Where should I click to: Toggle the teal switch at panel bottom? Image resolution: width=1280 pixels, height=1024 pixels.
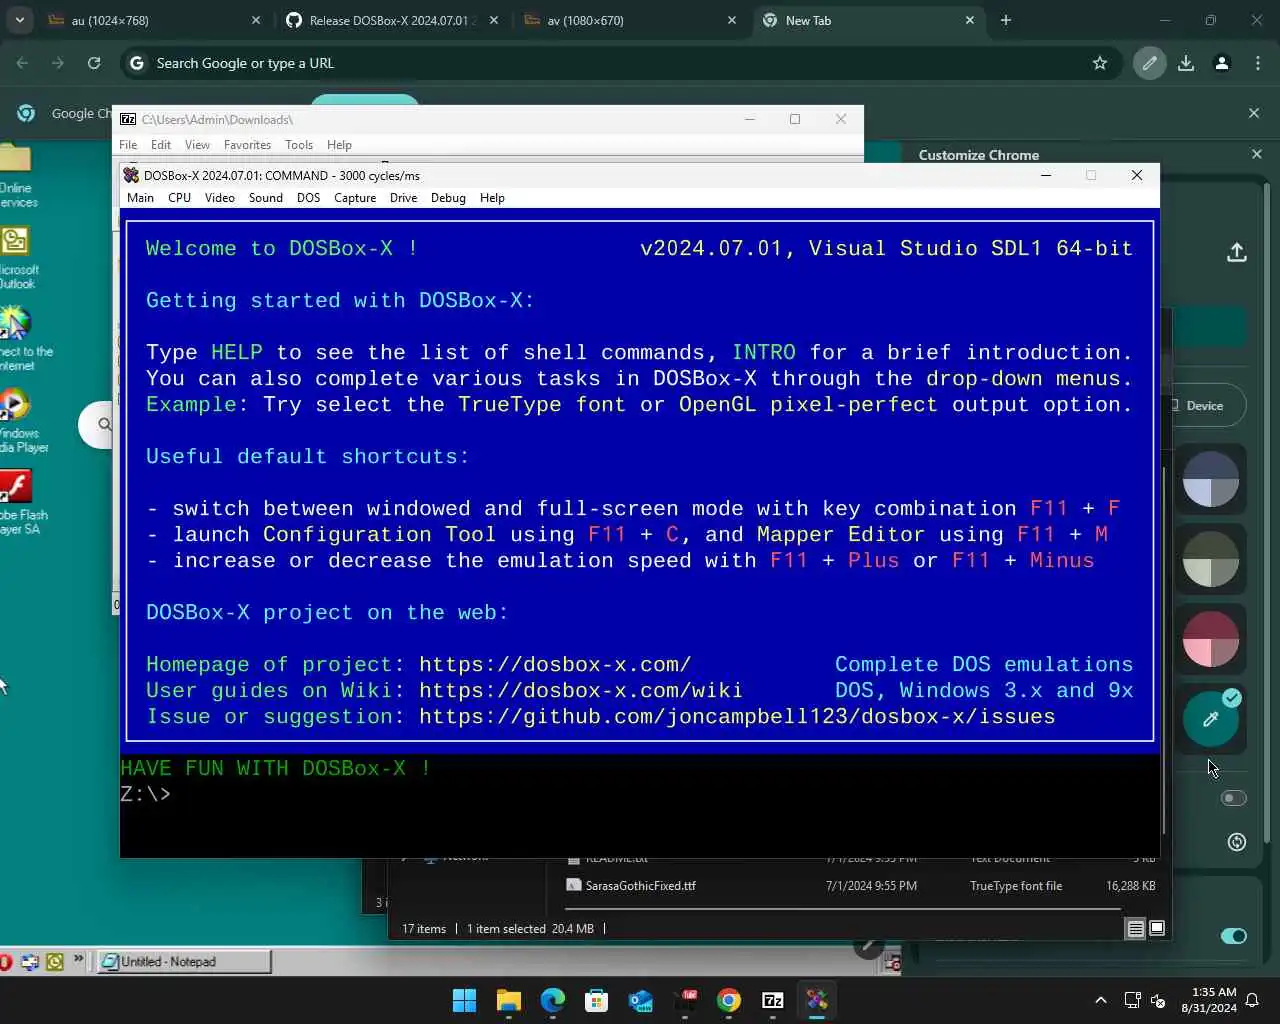[x=1234, y=936]
